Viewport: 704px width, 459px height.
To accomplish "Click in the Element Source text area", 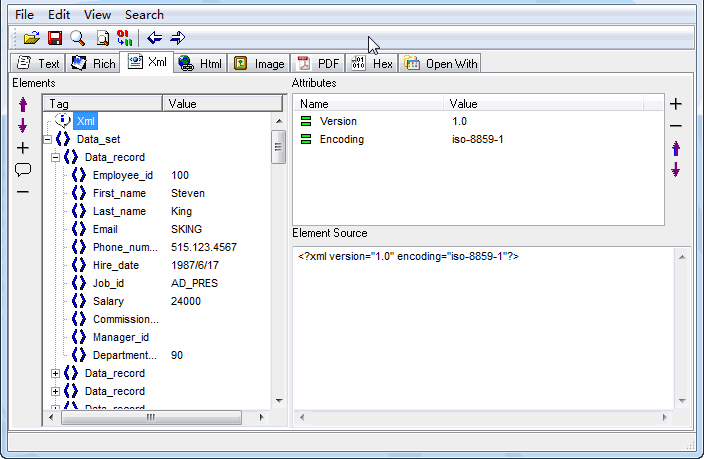I will click(484, 328).
